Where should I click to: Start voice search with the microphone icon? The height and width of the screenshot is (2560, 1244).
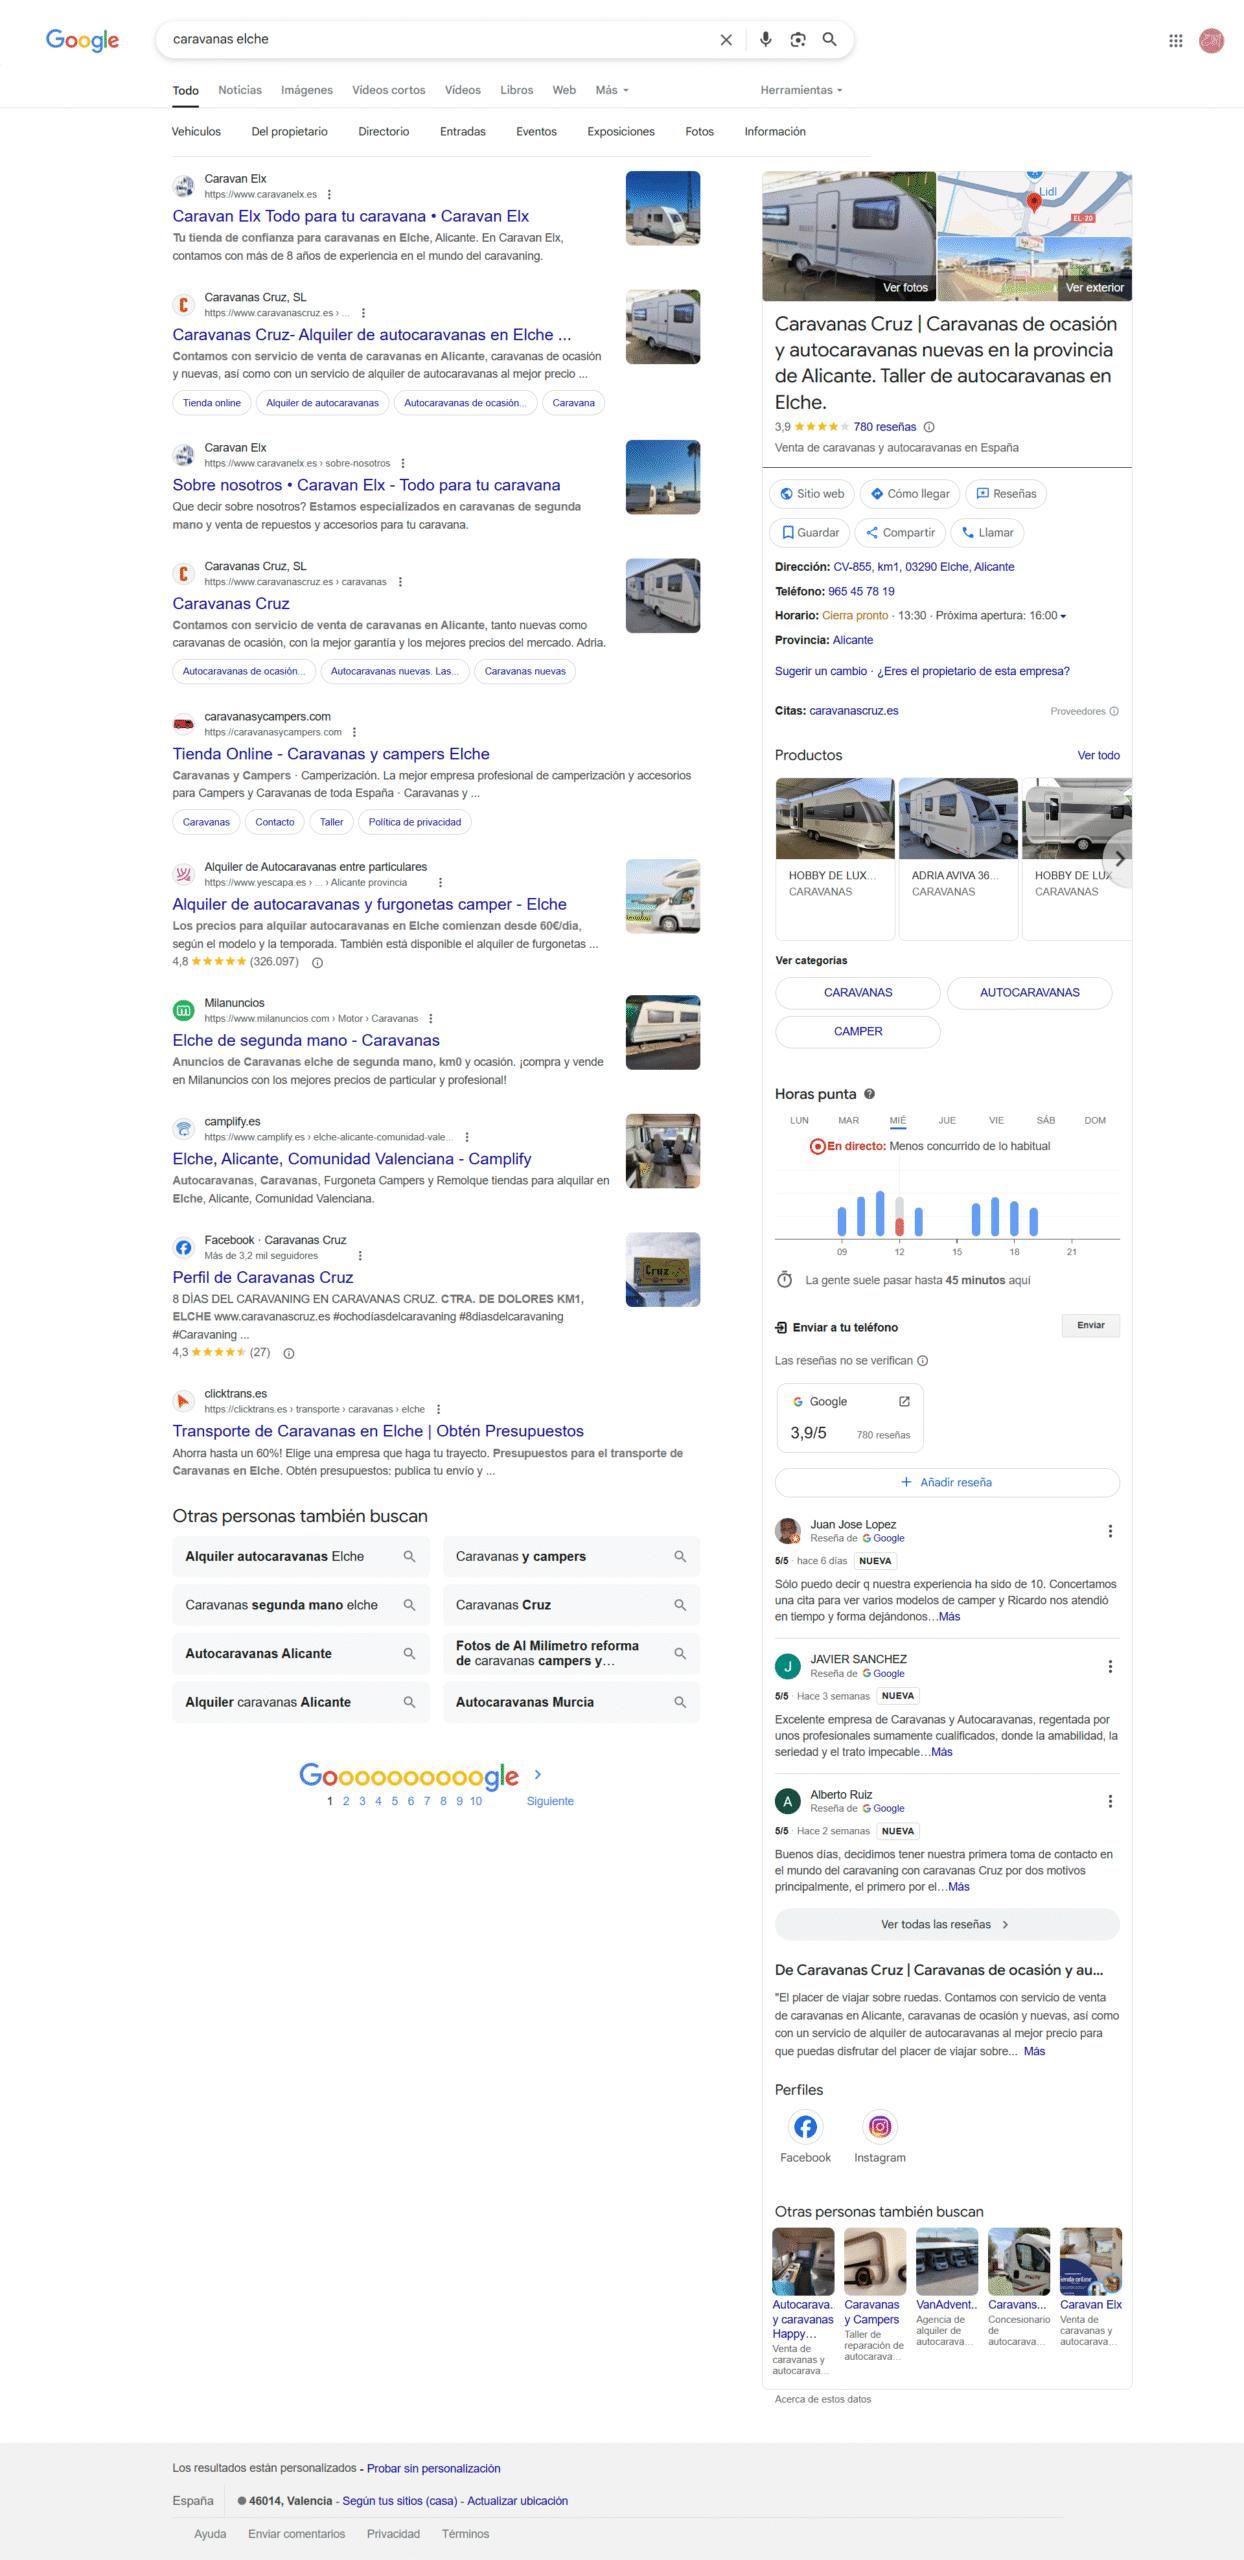pyautogui.click(x=765, y=39)
